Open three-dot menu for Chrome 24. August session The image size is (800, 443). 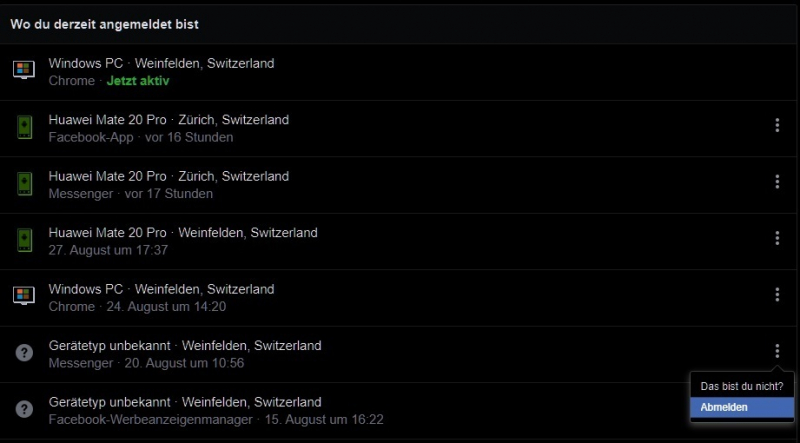777,294
